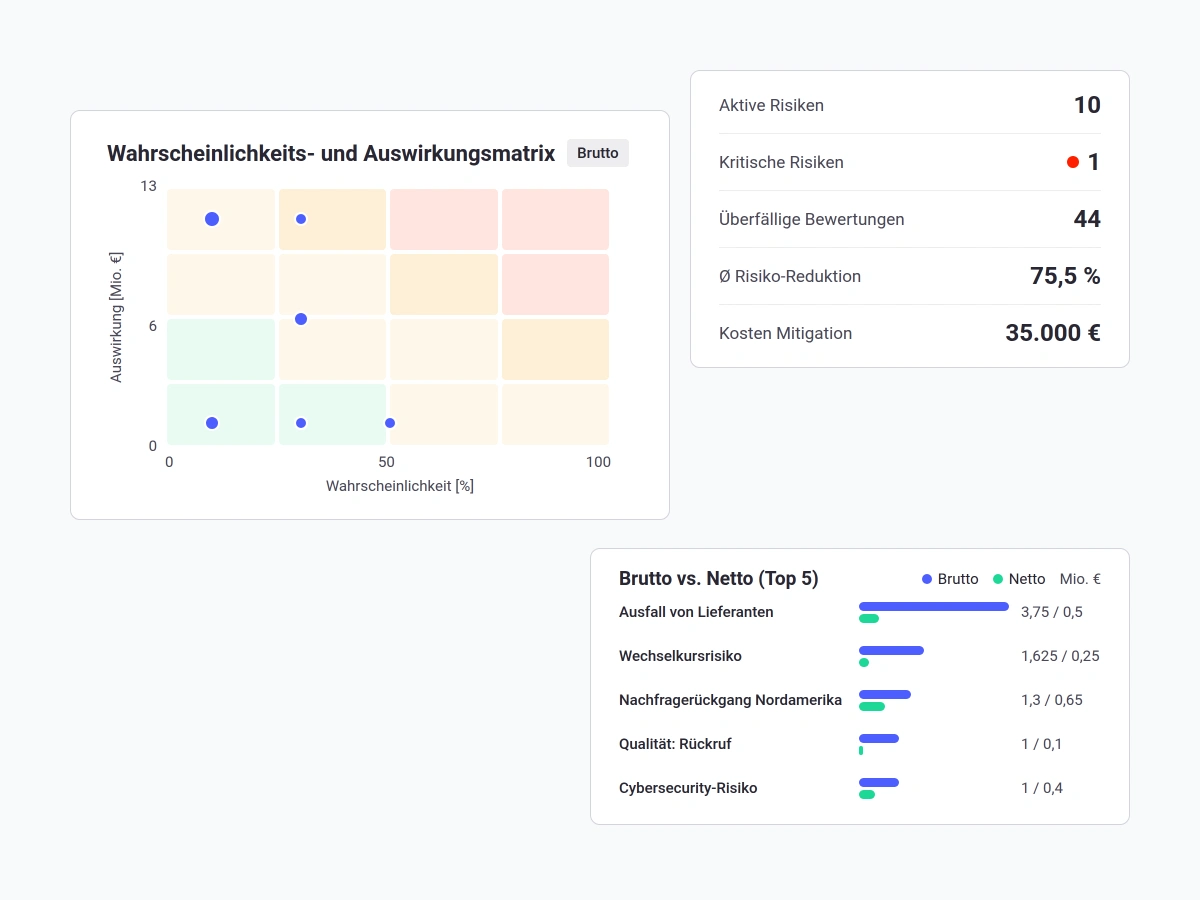Click the Wechselkursrisiko row label

(680, 656)
